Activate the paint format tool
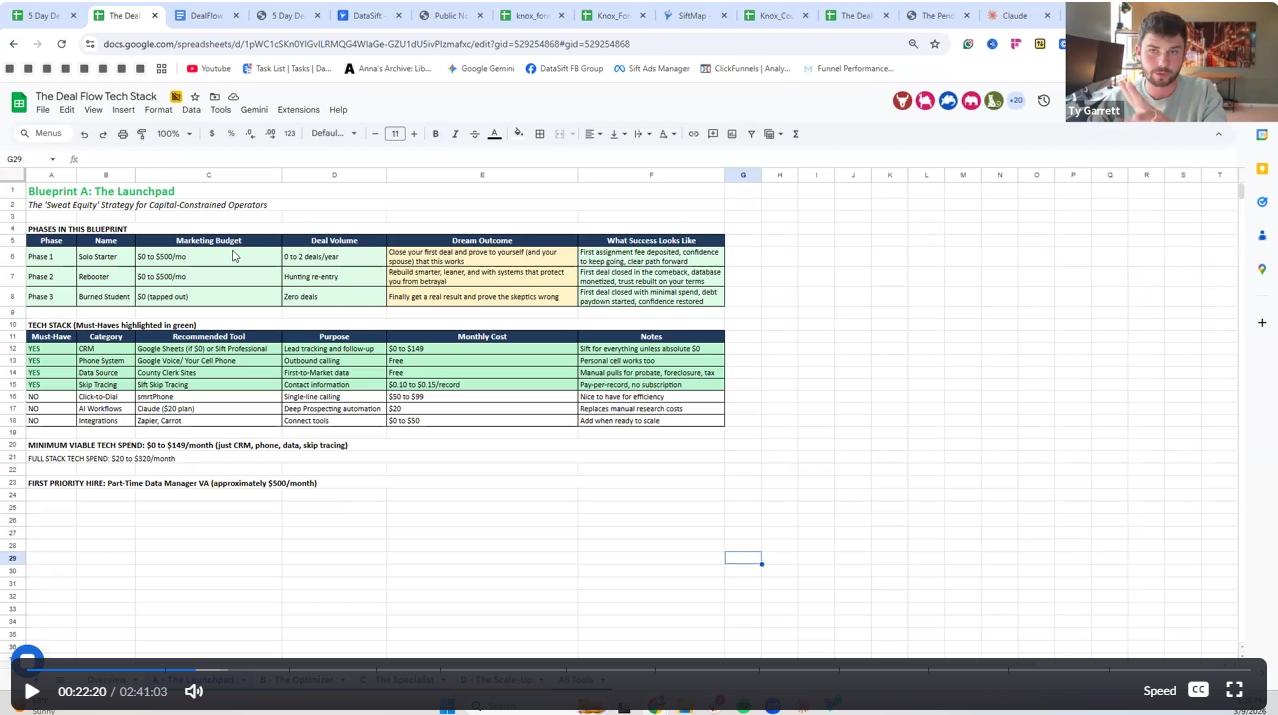The width and height of the screenshot is (1278, 715). 141,134
